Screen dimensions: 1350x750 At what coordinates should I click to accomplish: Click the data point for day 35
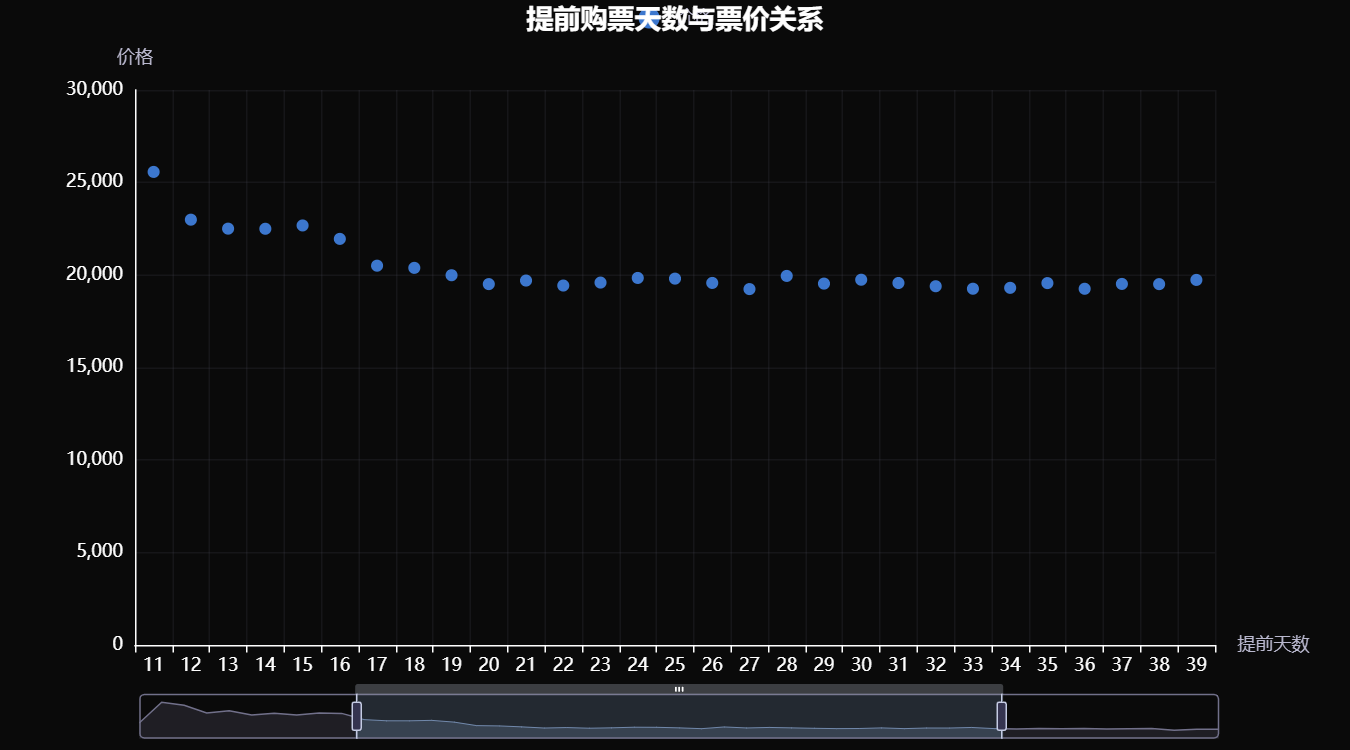pyautogui.click(x=1047, y=283)
